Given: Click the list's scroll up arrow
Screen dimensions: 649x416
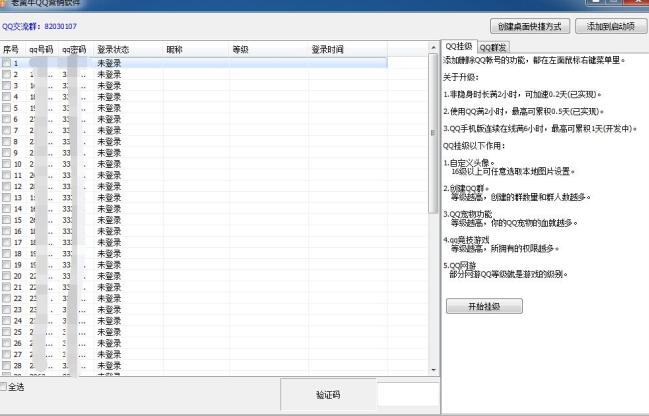Looking at the screenshot, I should click(433, 47).
